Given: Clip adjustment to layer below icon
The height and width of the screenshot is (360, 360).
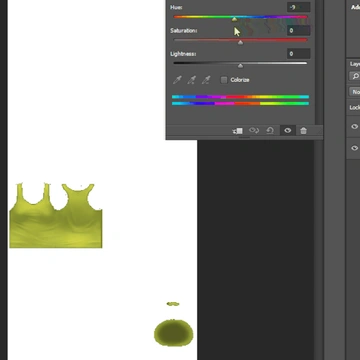Looking at the screenshot, I should (238, 131).
